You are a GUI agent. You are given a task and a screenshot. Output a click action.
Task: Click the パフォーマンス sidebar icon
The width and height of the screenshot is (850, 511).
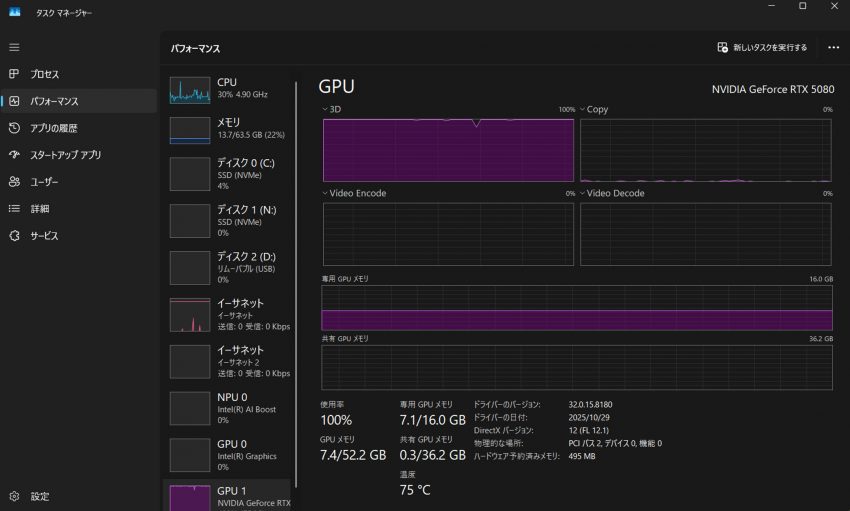14,101
